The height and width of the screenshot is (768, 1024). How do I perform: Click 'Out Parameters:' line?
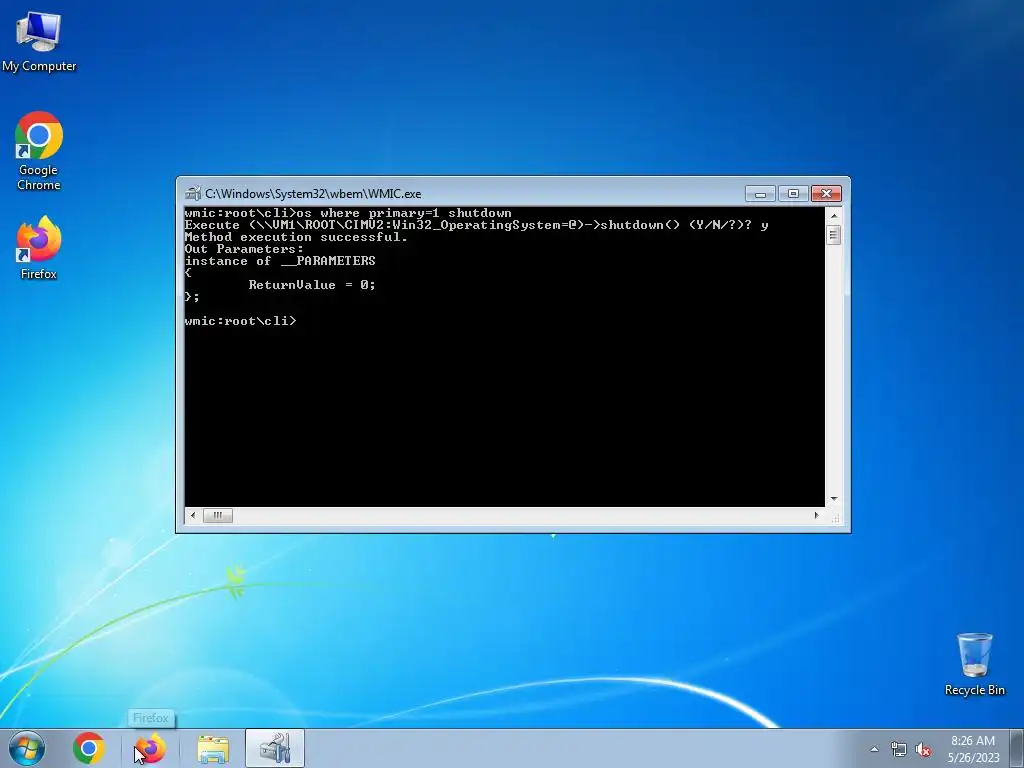tap(244, 249)
